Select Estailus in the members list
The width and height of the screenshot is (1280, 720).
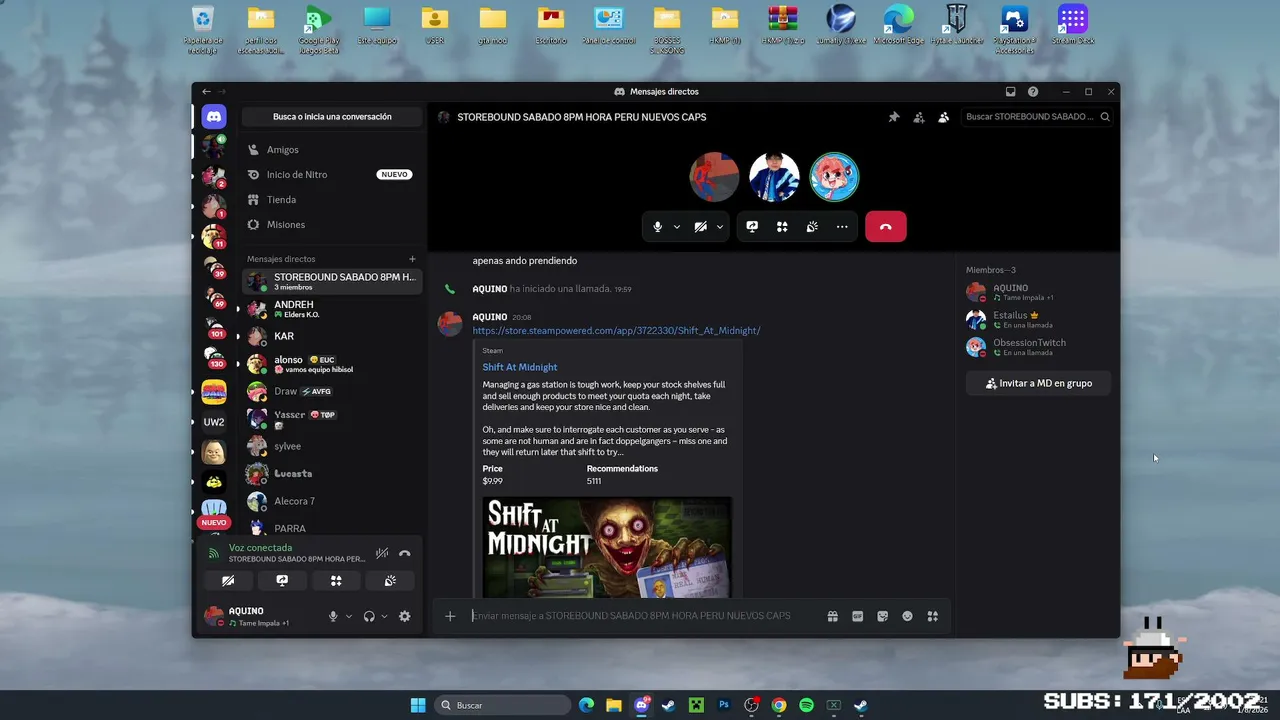tap(1038, 319)
